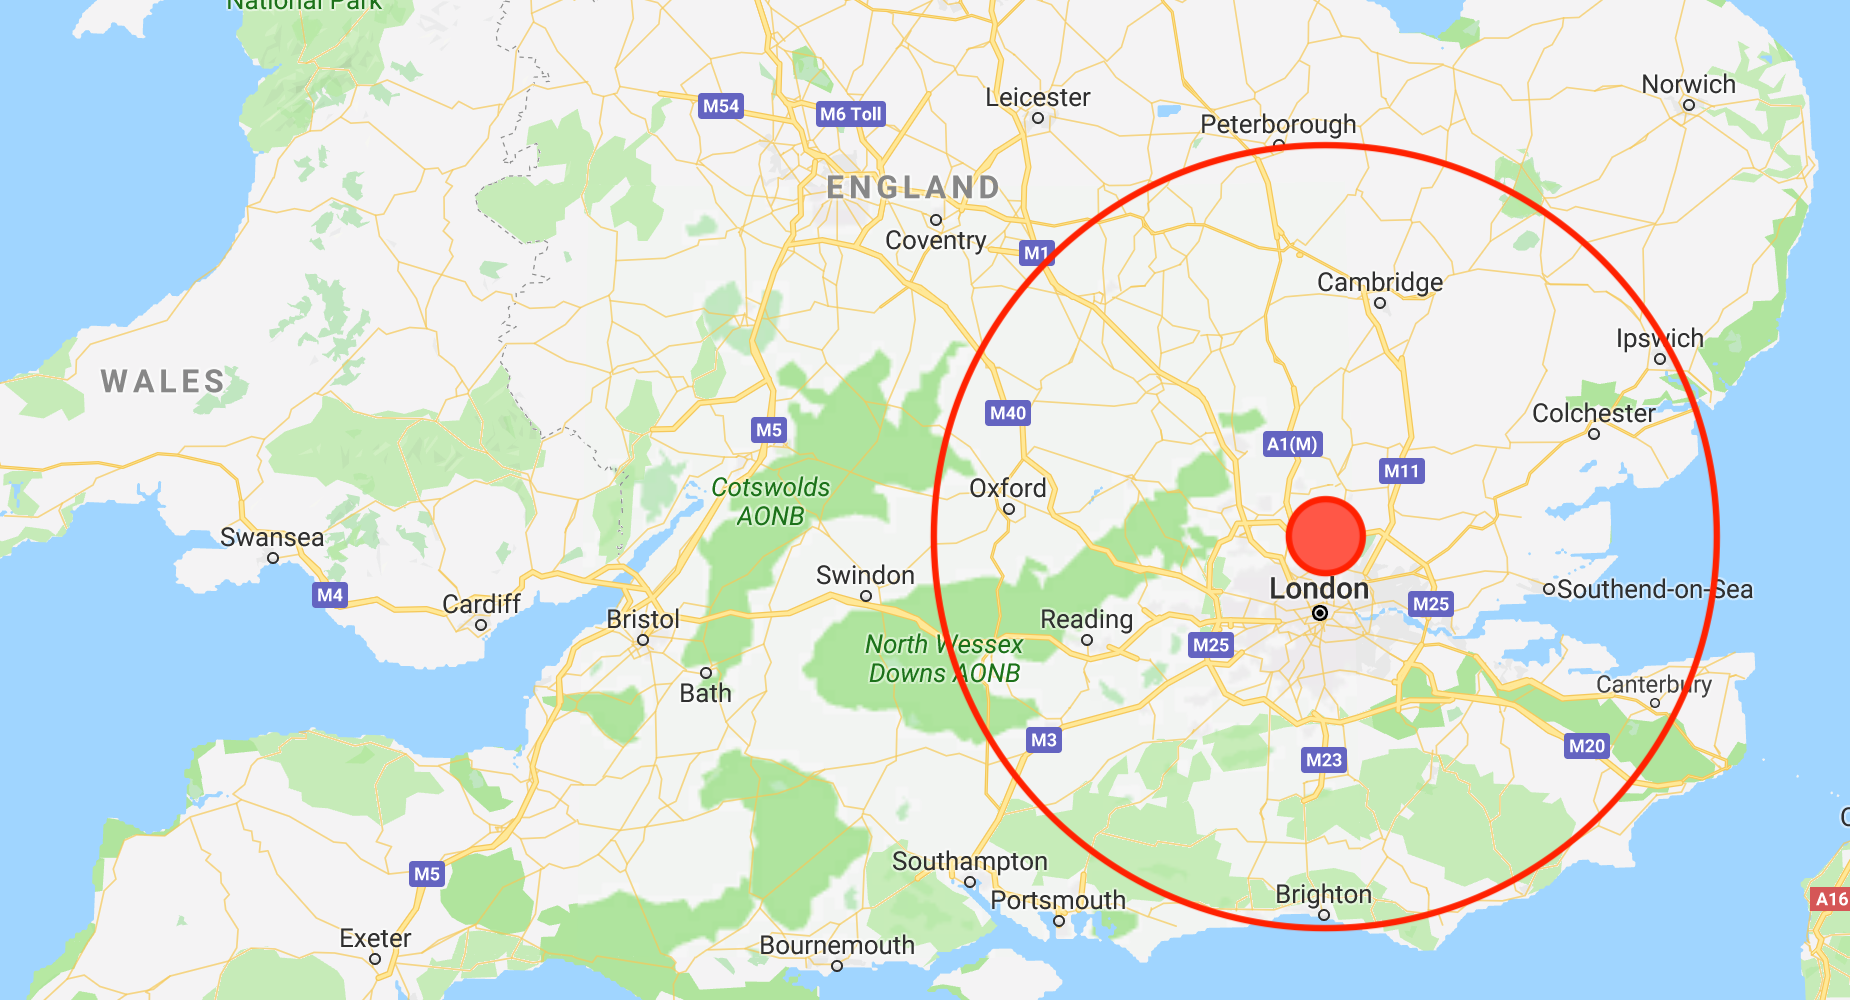This screenshot has width=1850, height=1000.
Task: Select the M23 motorway shield
Action: [x=1324, y=760]
